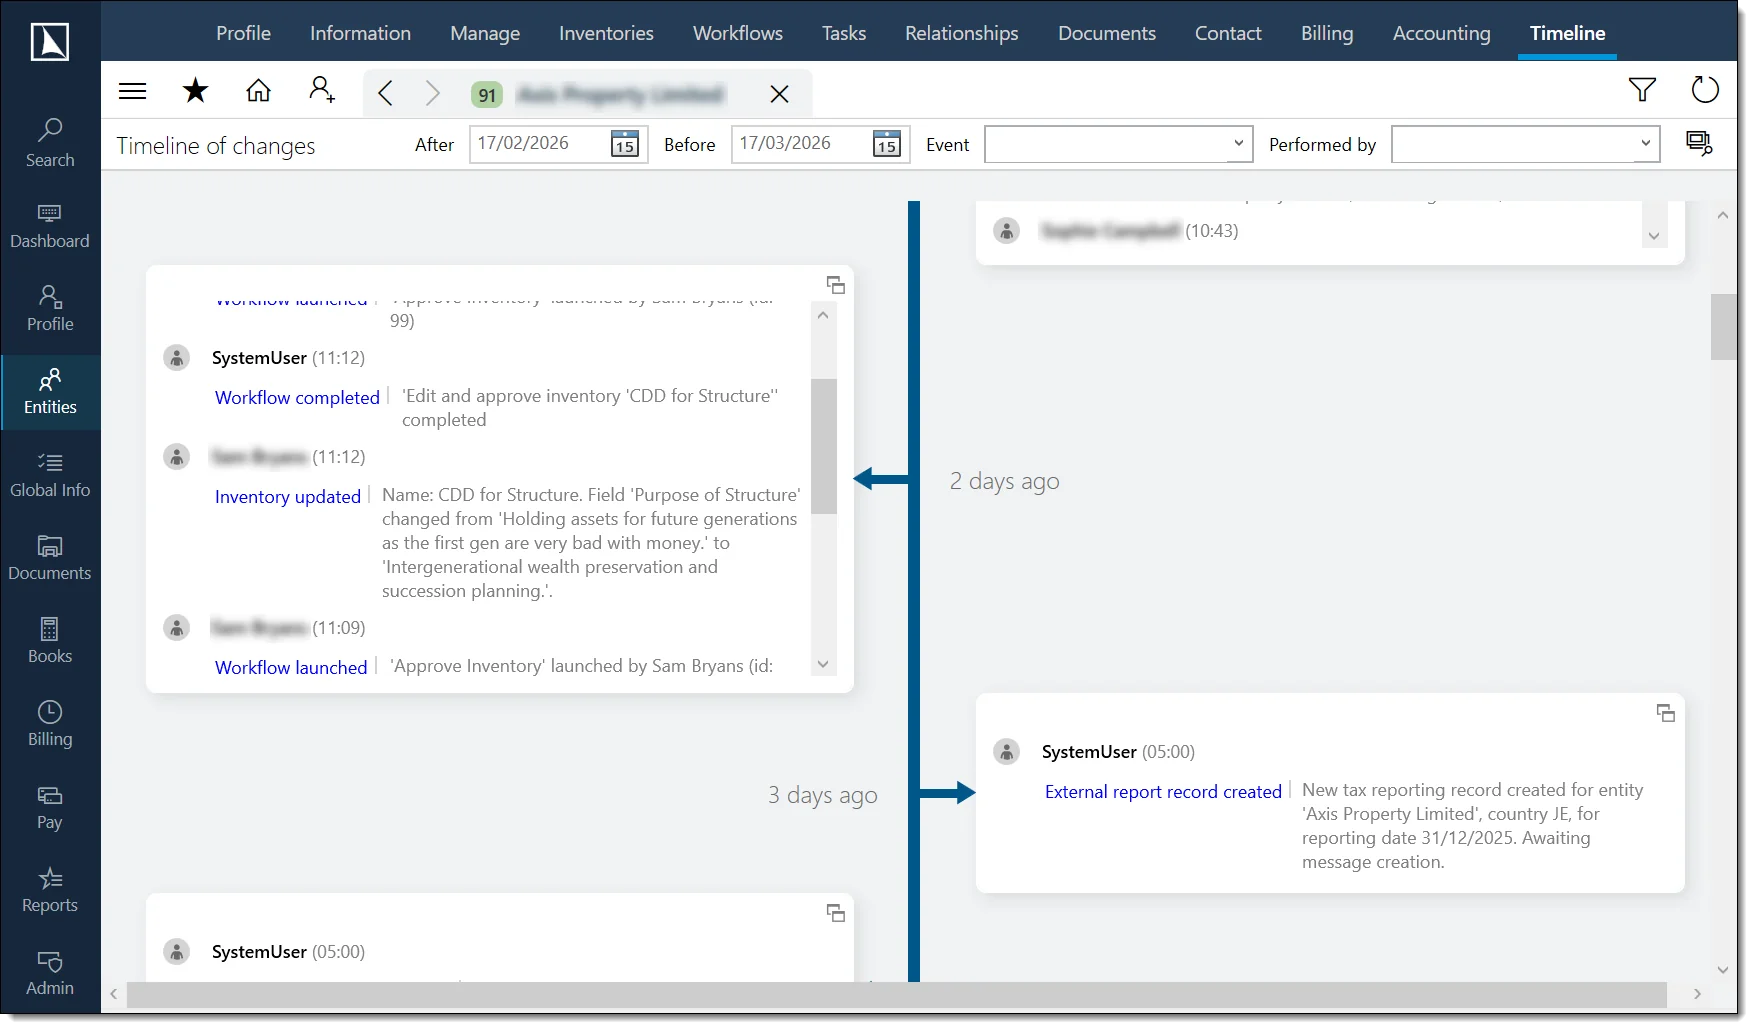
Task: Click the add person icon
Action: (321, 90)
